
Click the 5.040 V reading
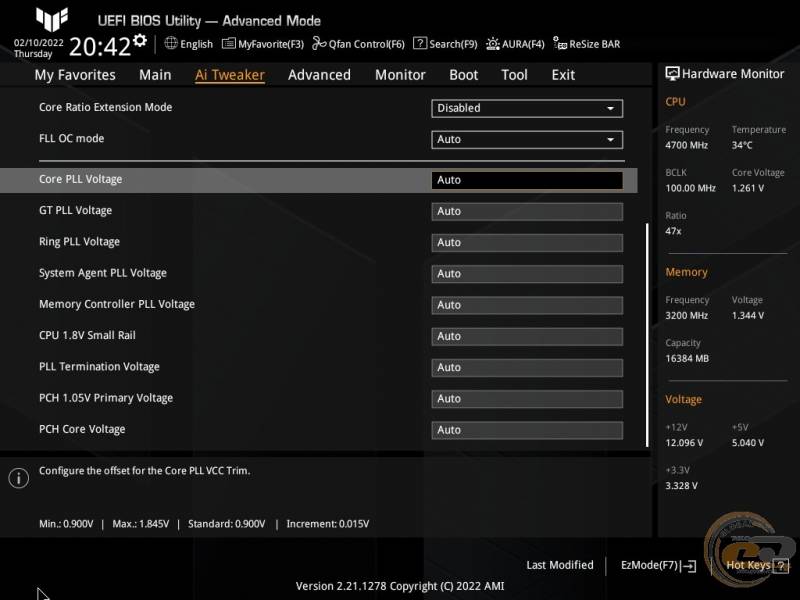pos(748,443)
